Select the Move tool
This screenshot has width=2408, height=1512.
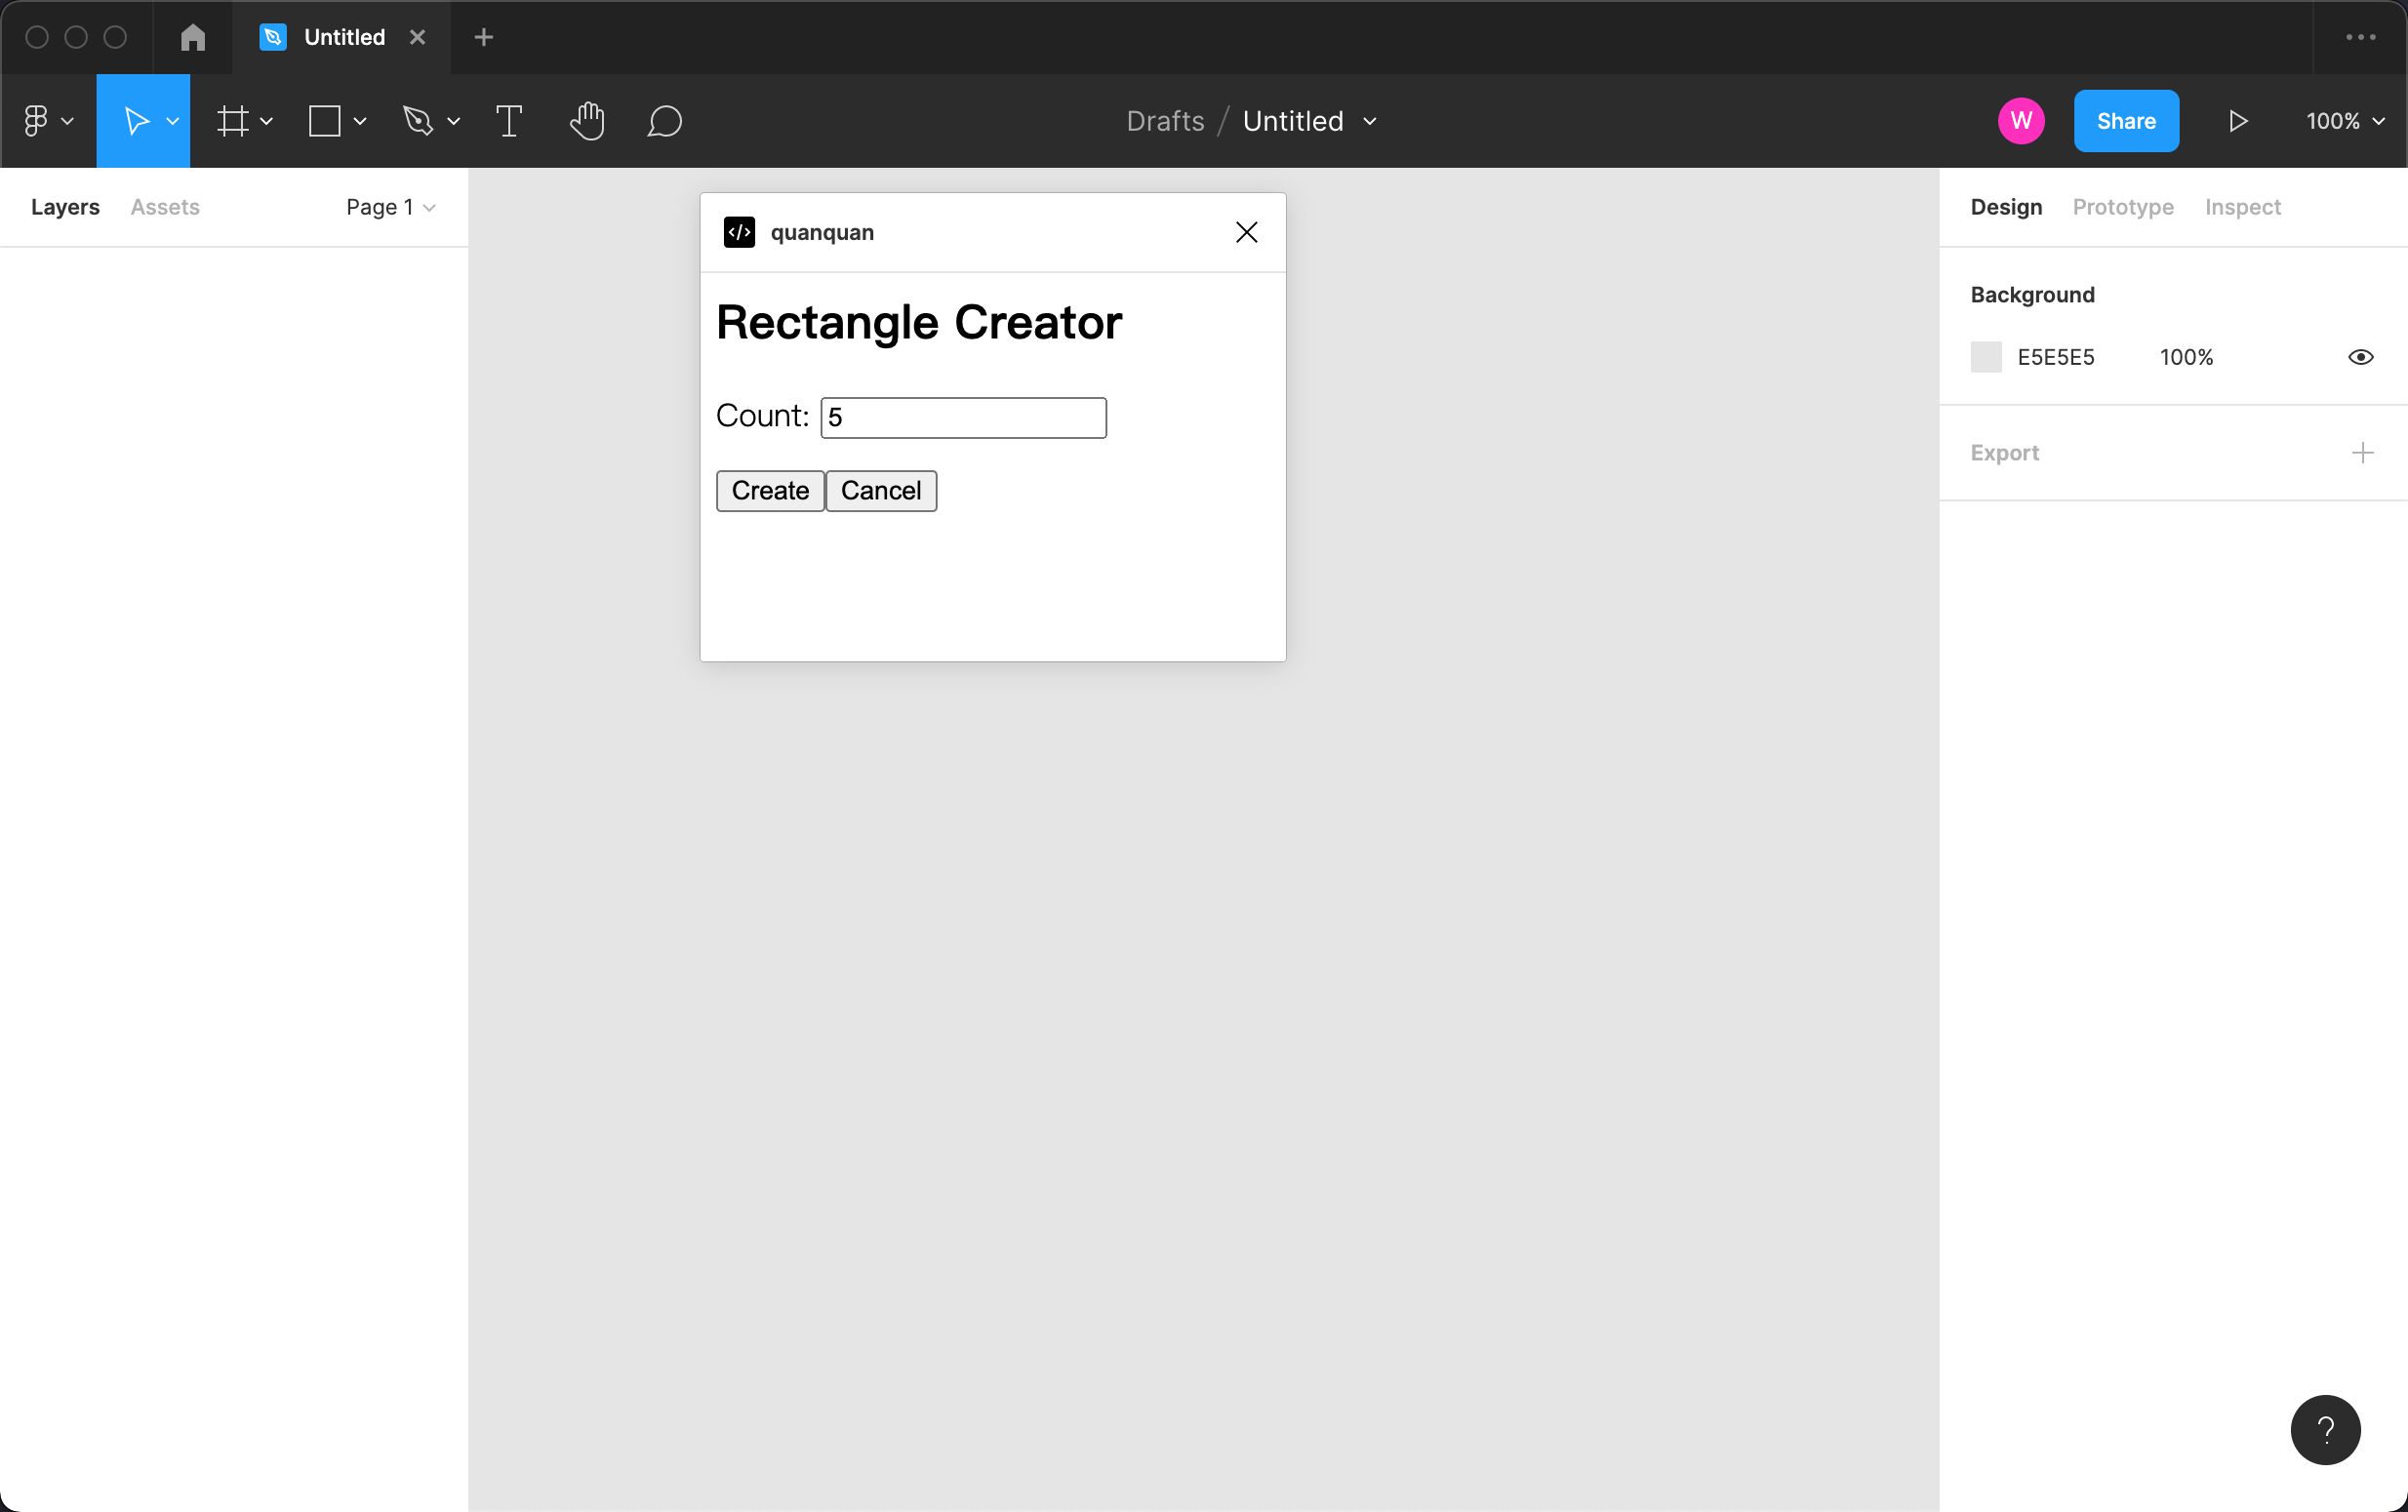click(135, 121)
